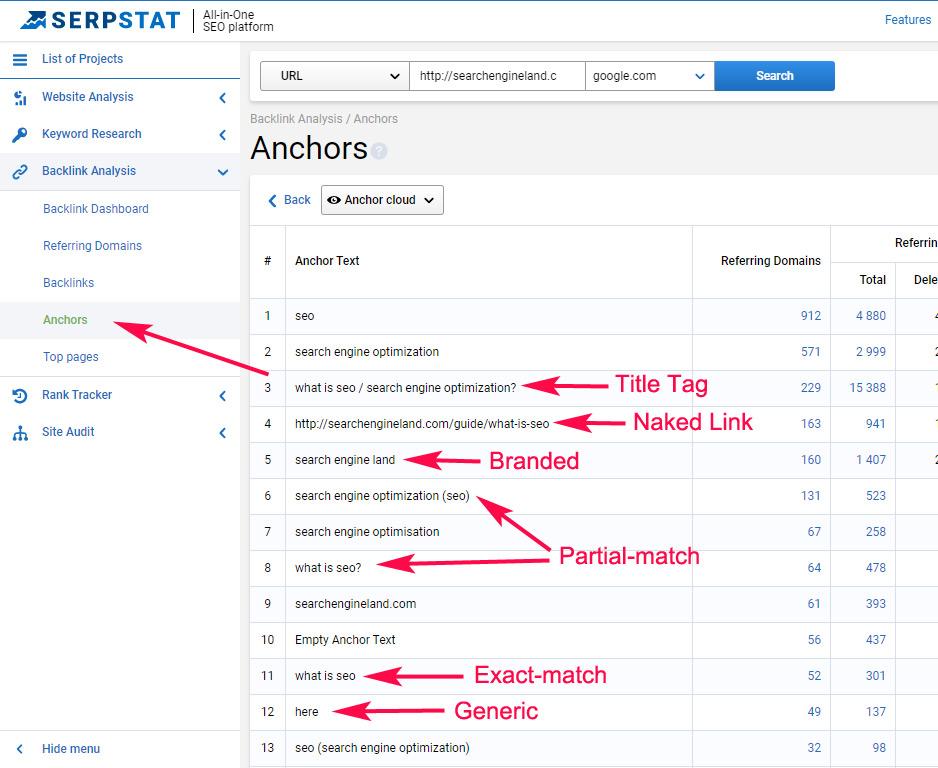The width and height of the screenshot is (938, 768).
Task: Click Backlink Analysis breadcrumb
Action: (296, 118)
